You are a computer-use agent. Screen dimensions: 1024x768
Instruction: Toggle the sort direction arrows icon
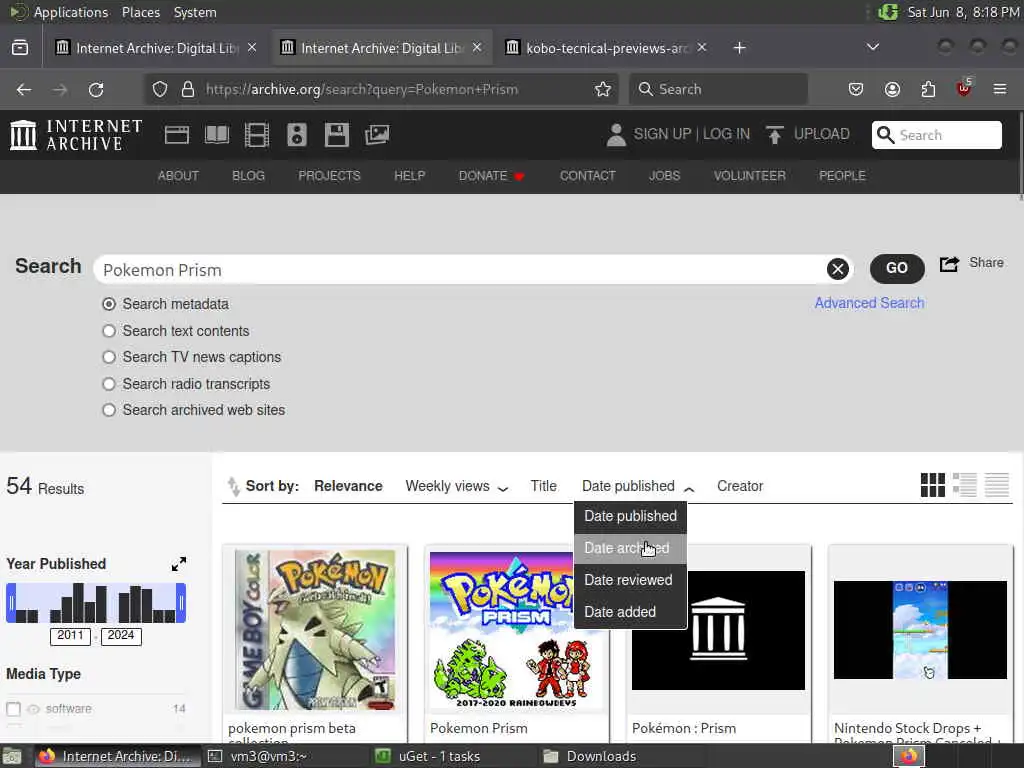[x=233, y=487]
